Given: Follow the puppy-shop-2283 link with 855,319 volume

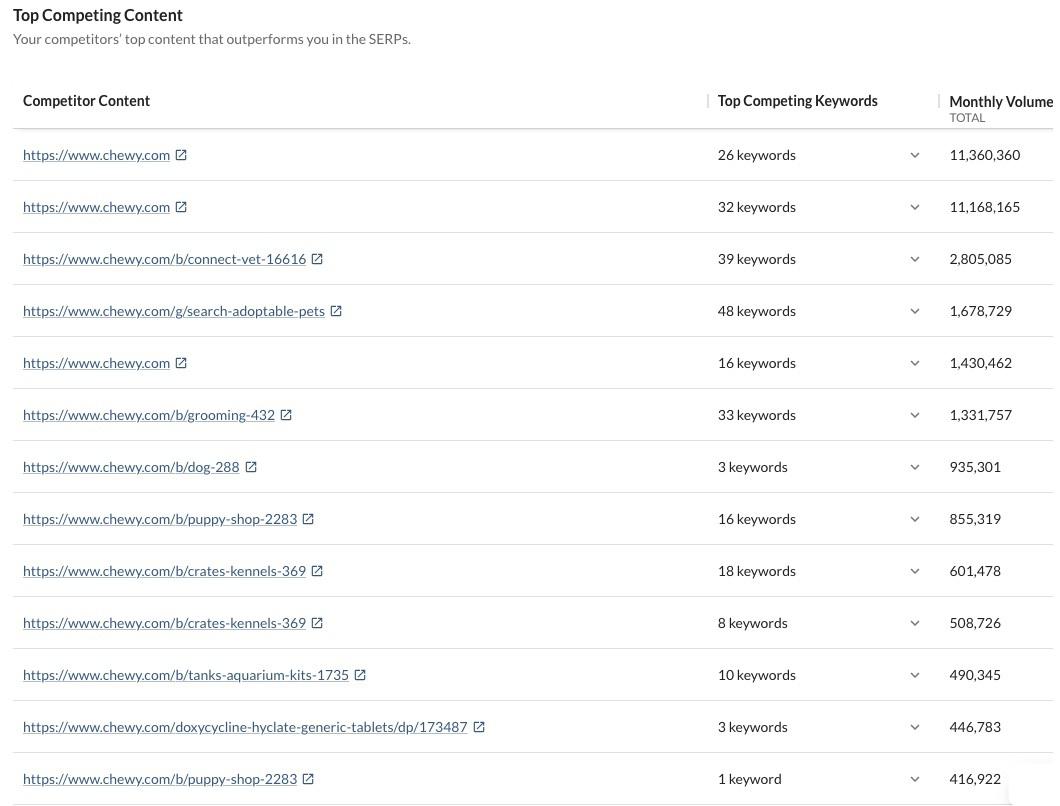Looking at the screenshot, I should click(x=160, y=519).
